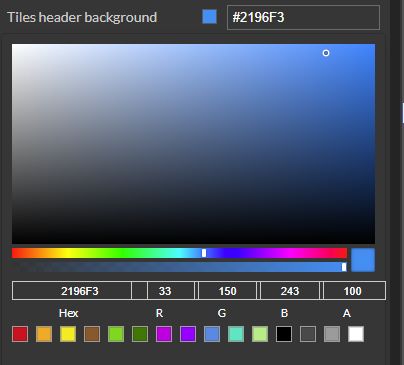Click the A label under the fields
404x365 pixels.
tap(347, 313)
